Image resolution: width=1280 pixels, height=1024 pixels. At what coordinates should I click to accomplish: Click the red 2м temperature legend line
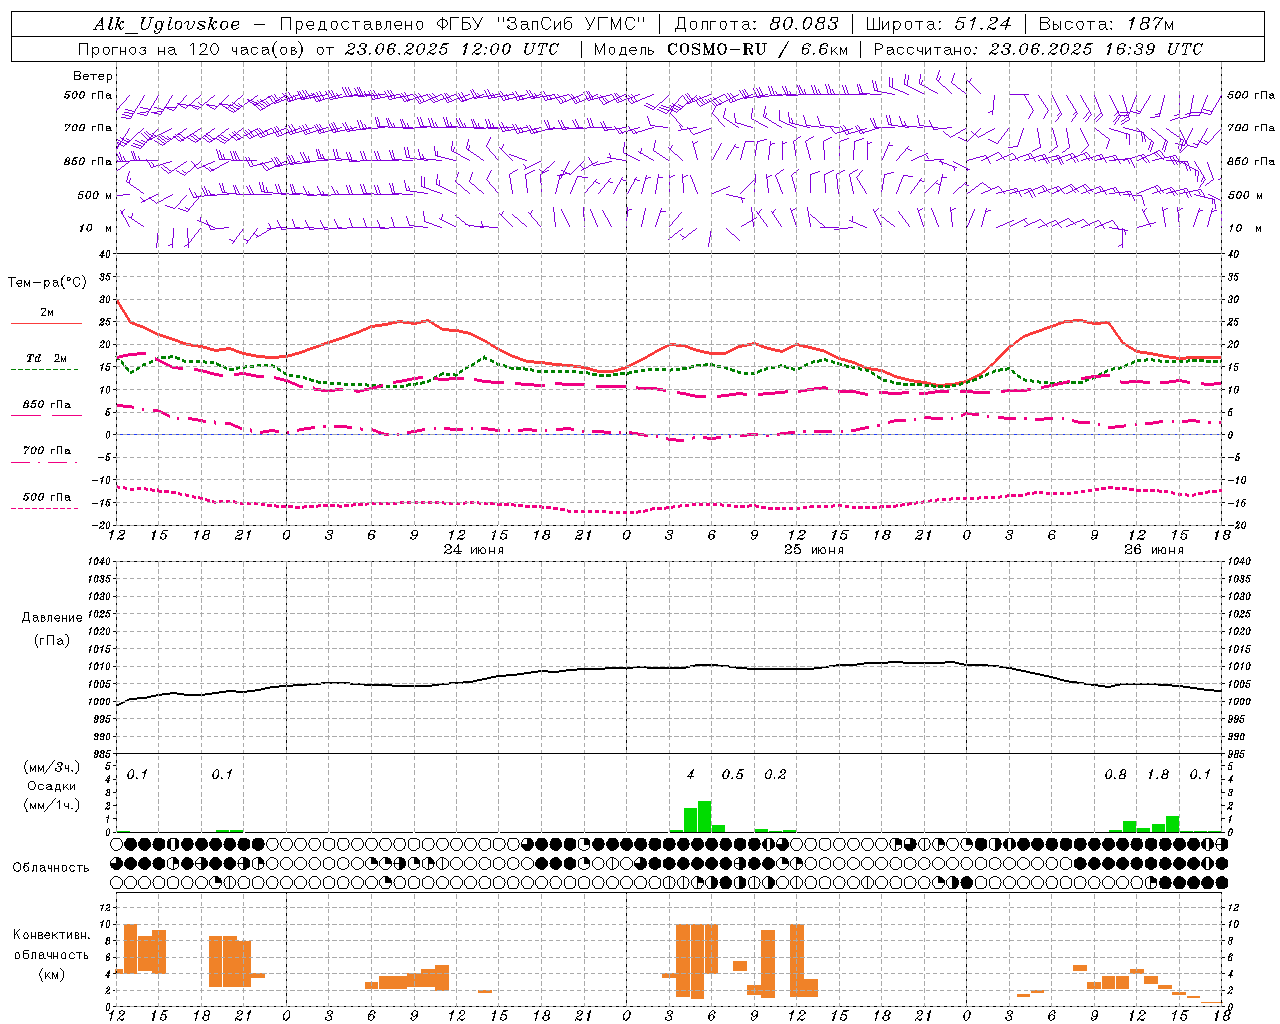tap(46, 324)
